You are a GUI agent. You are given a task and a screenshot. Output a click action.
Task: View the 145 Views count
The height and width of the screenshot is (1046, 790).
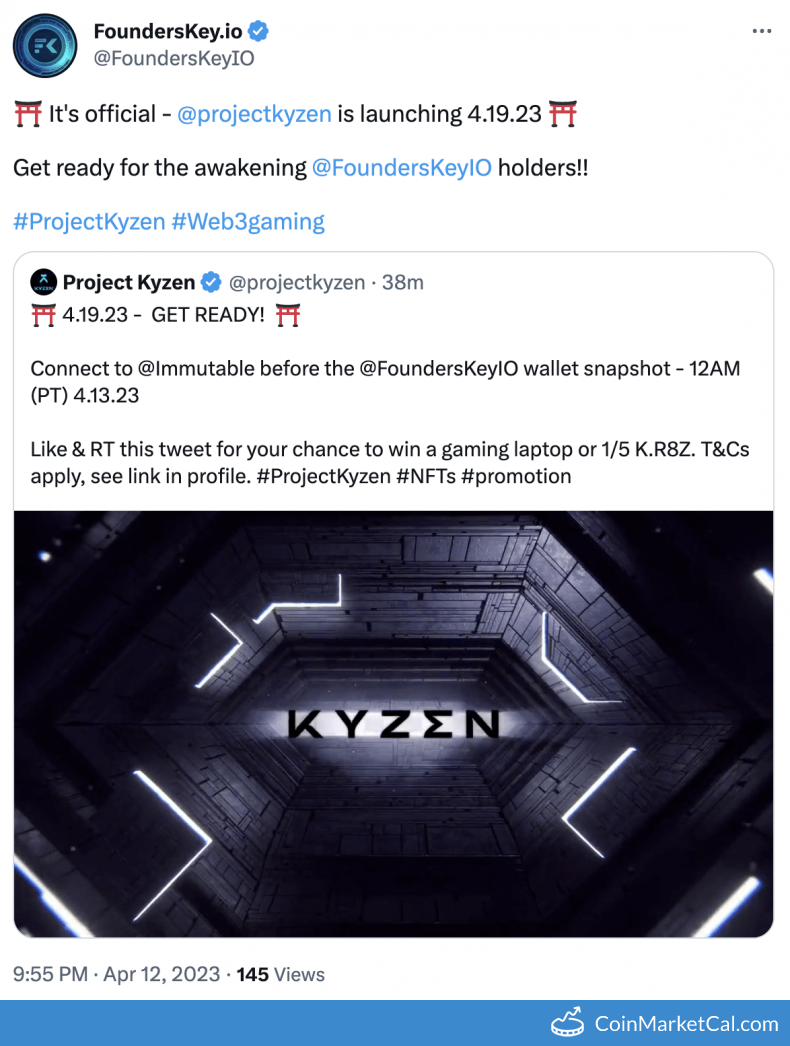coord(280,974)
